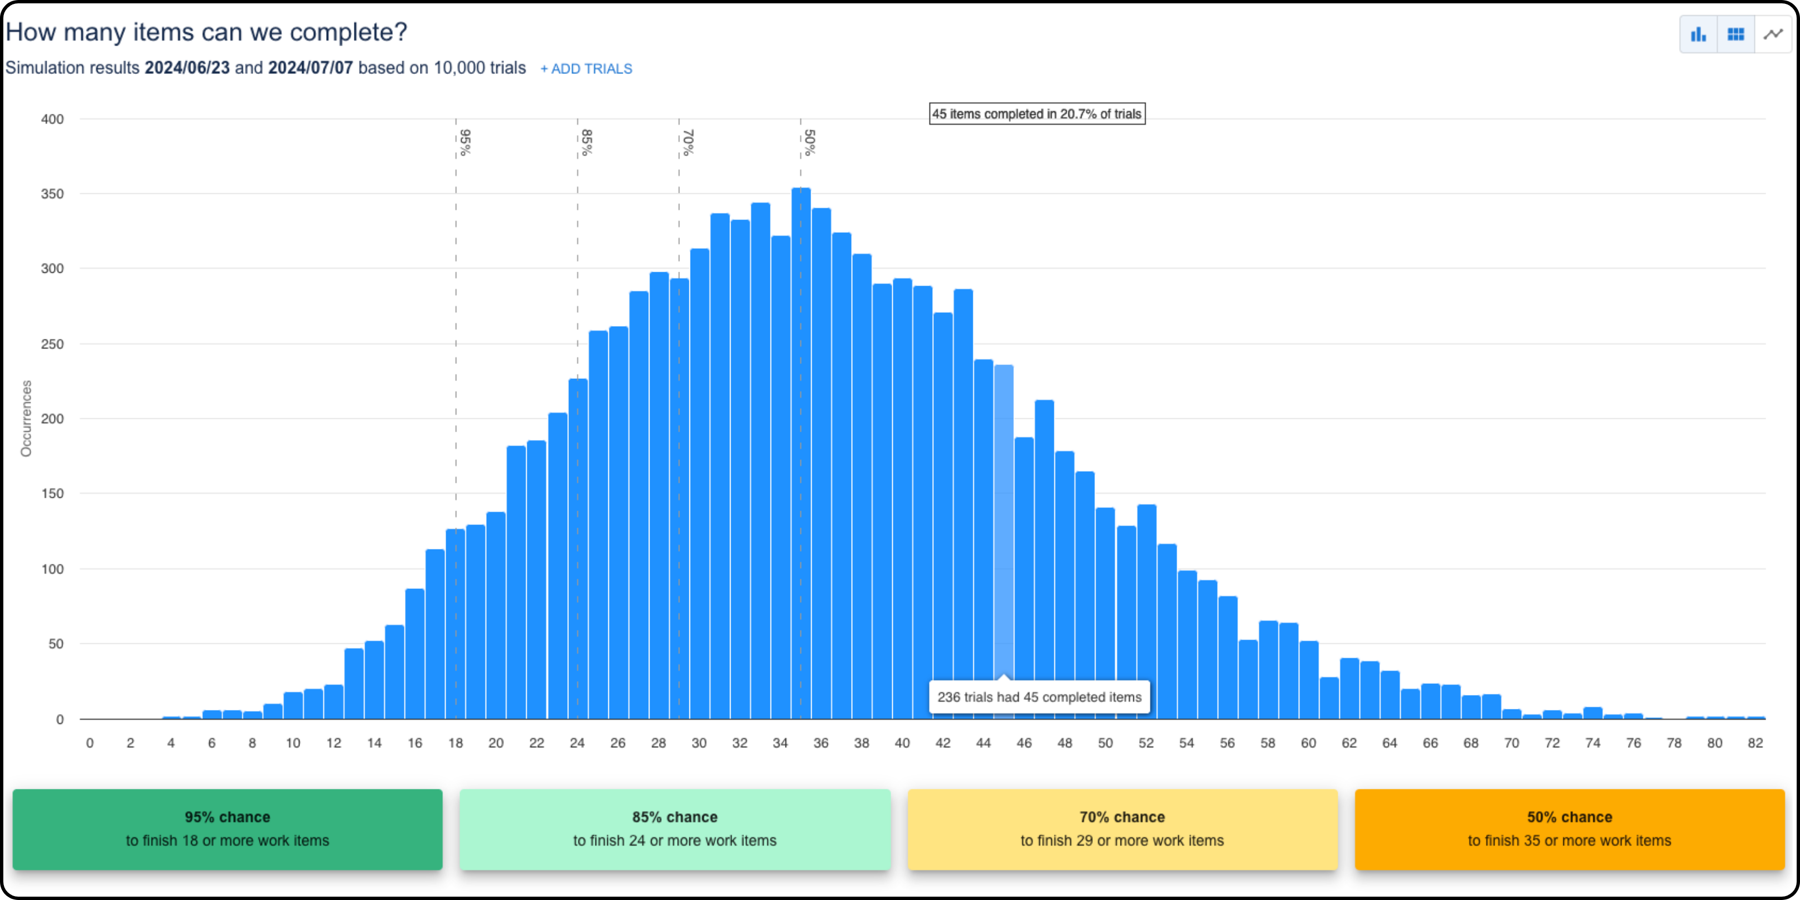Click the '45 items completed in 20.7%' annotation

pos(1036,114)
